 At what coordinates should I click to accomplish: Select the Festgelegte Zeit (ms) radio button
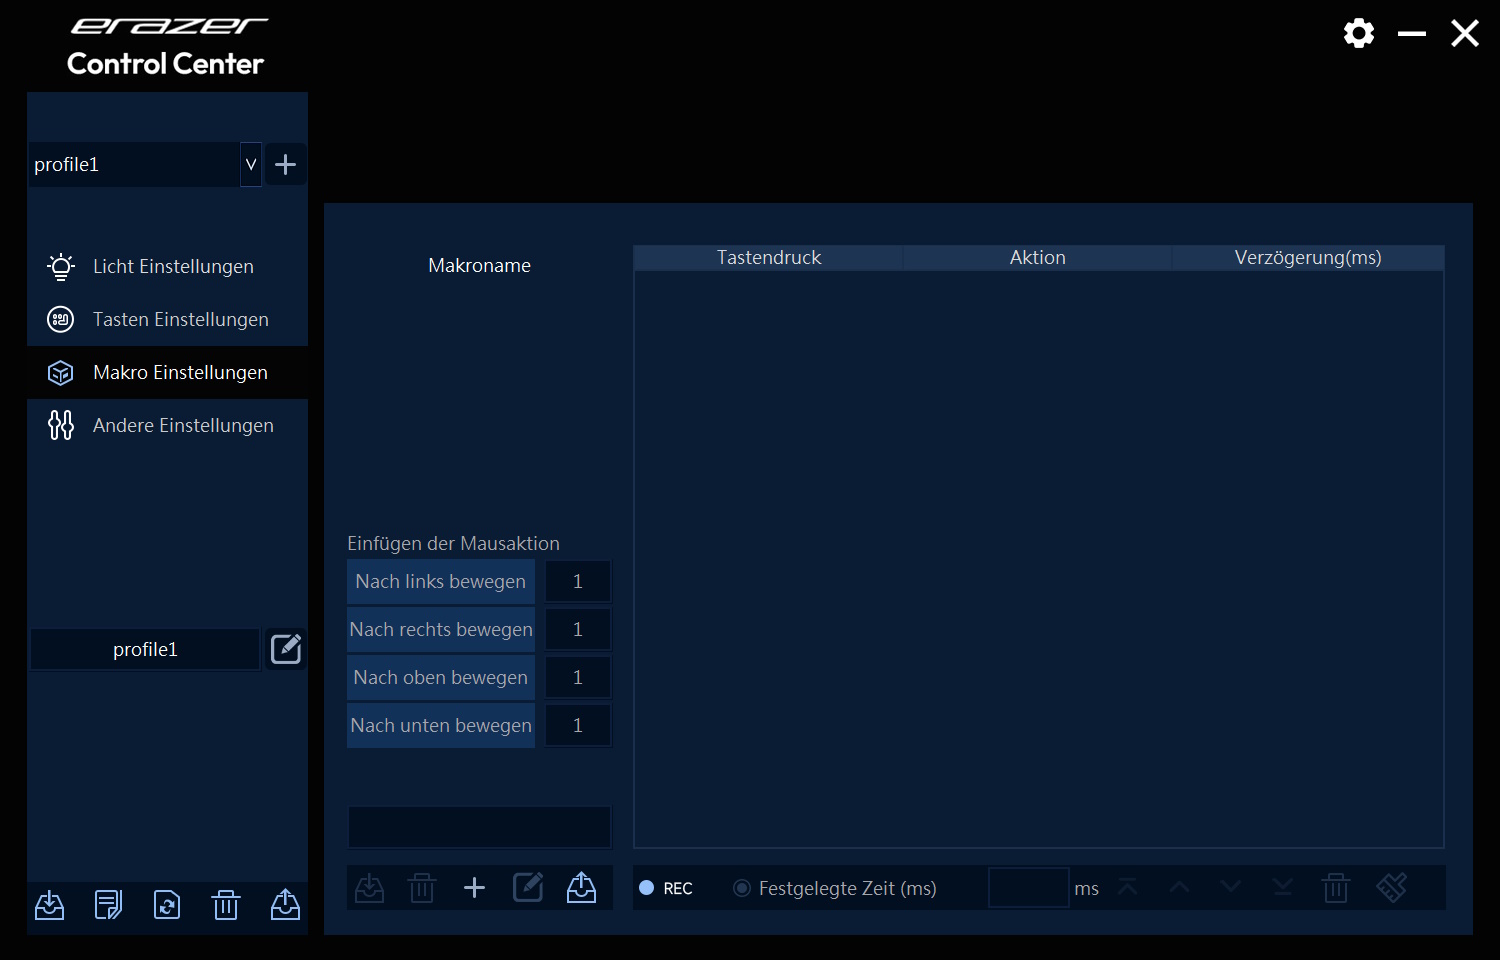(x=742, y=888)
